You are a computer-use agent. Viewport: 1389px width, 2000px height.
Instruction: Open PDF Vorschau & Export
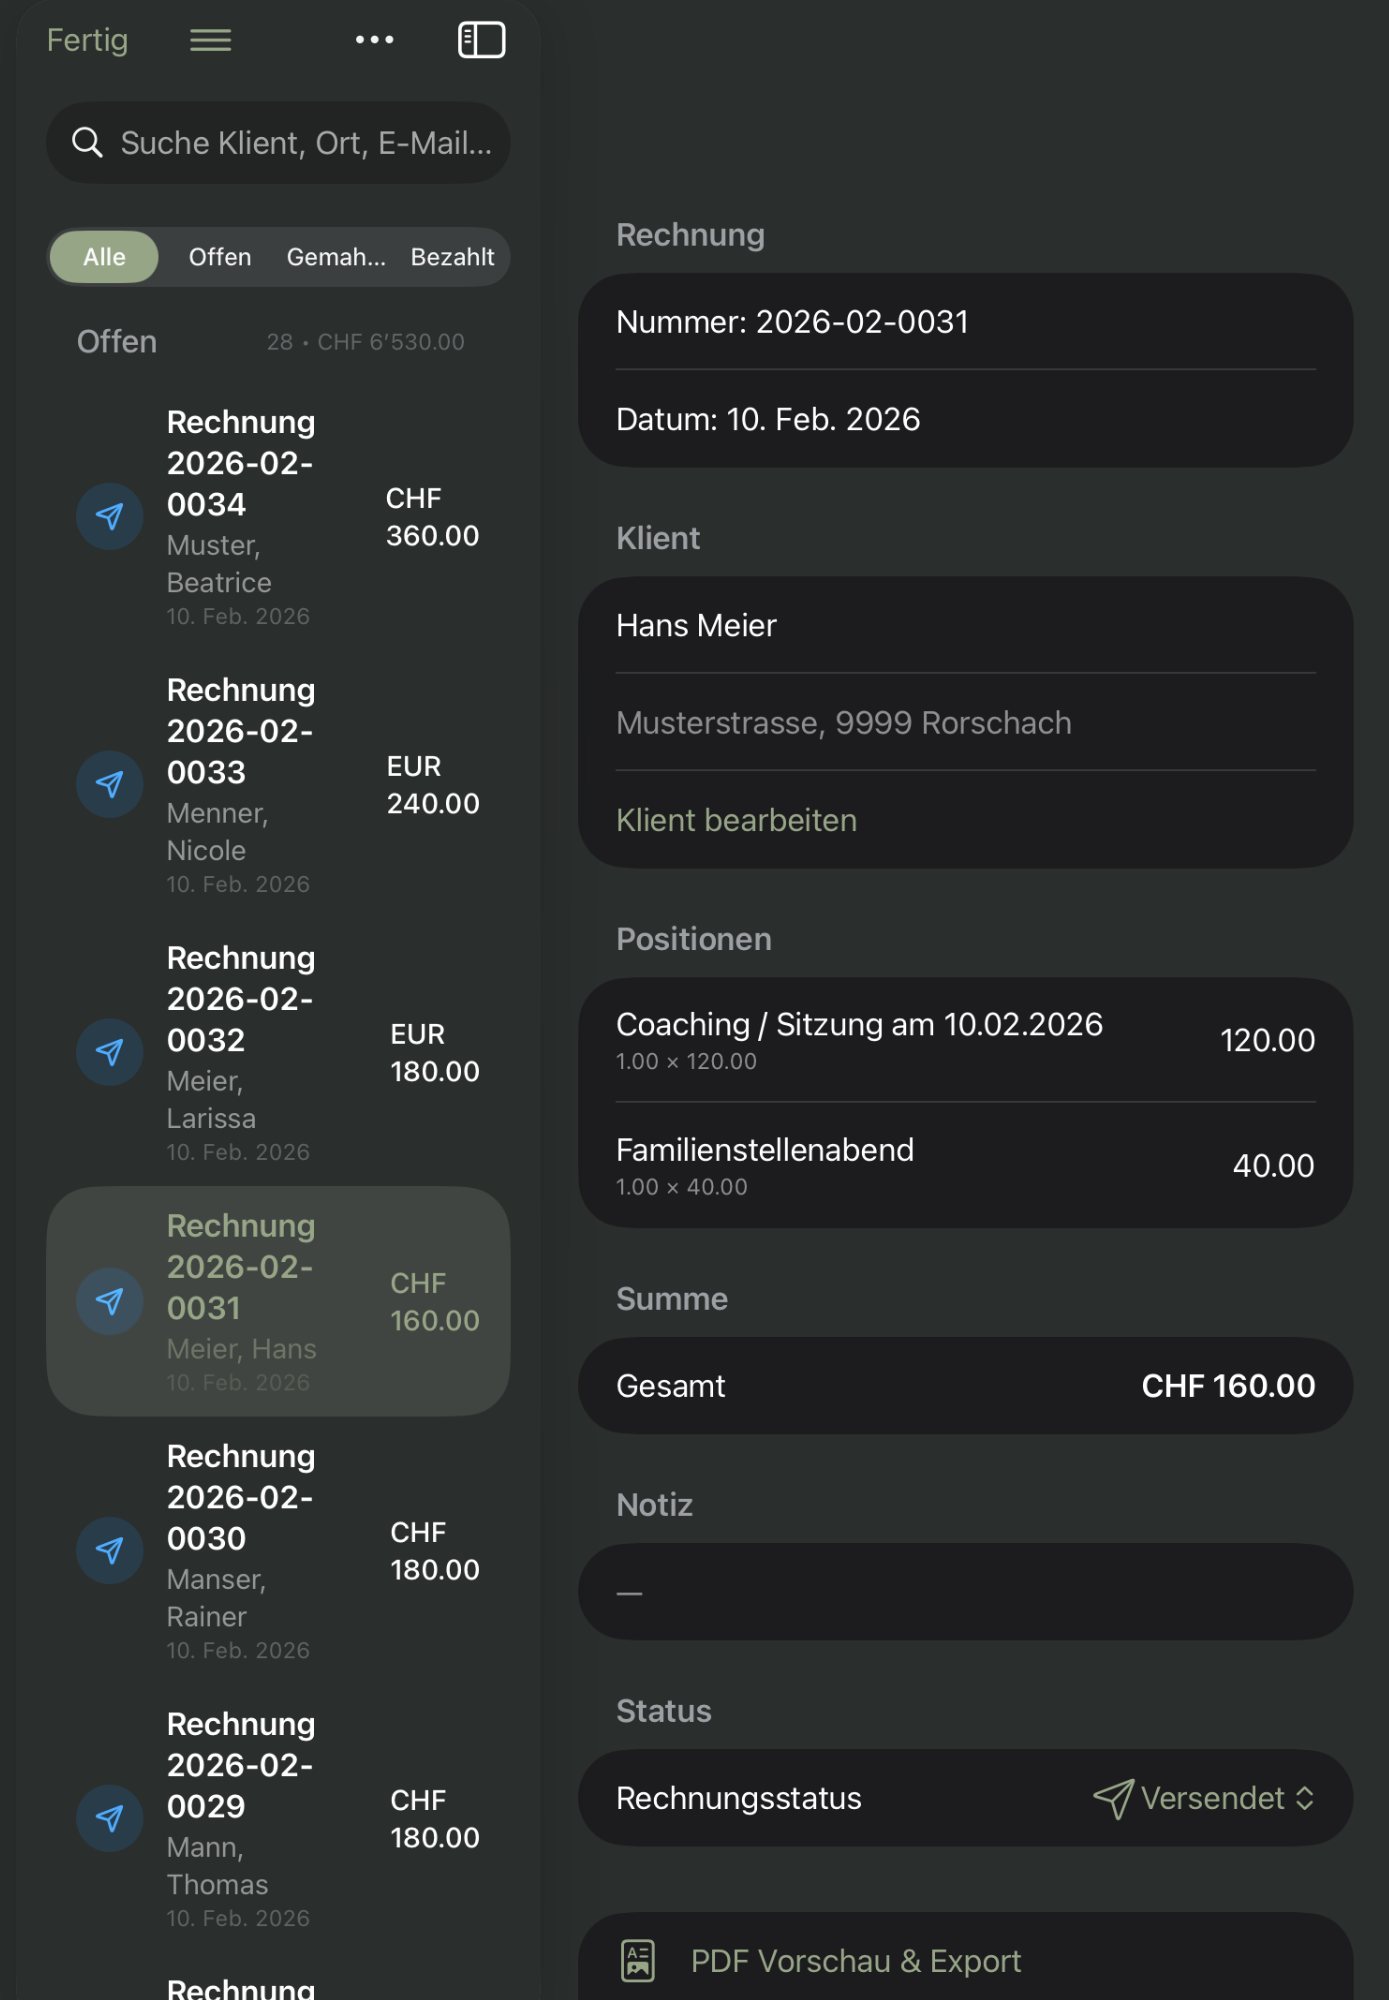click(x=856, y=1961)
